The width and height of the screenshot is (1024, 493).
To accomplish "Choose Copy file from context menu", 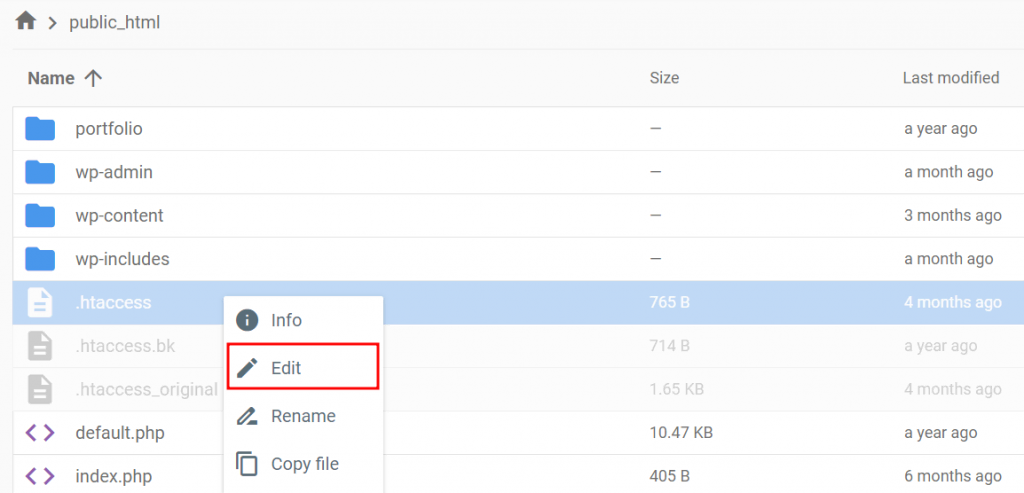I will click(304, 464).
